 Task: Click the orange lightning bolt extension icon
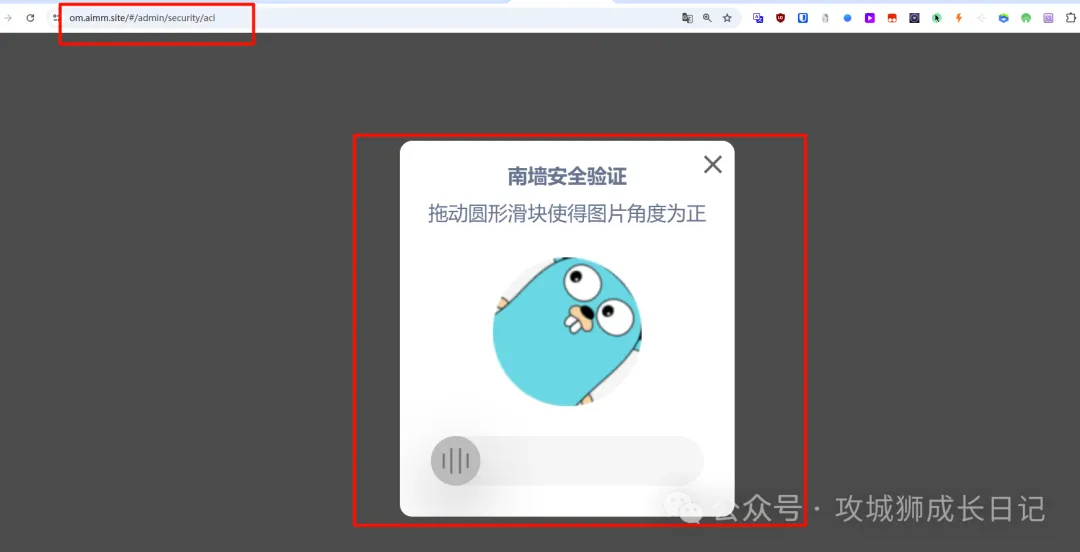click(959, 18)
